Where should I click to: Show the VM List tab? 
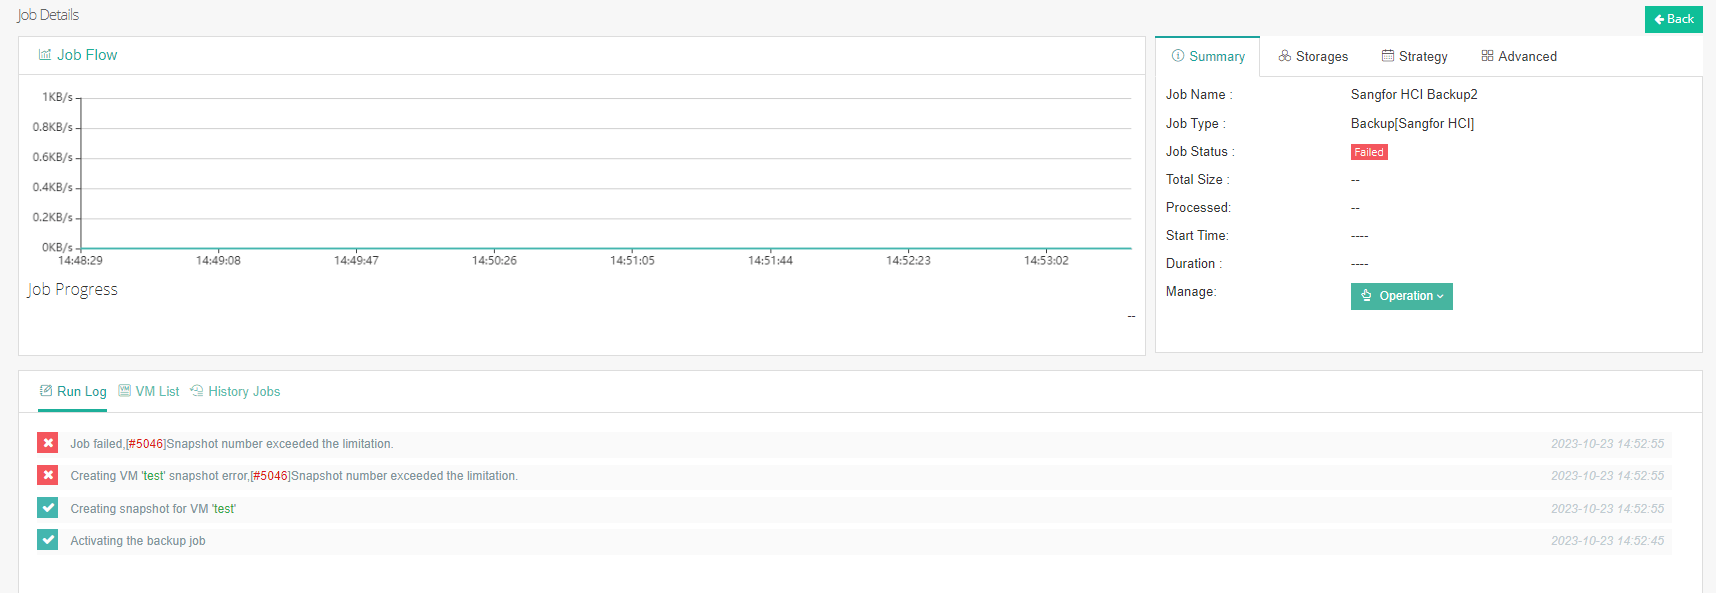point(149,392)
